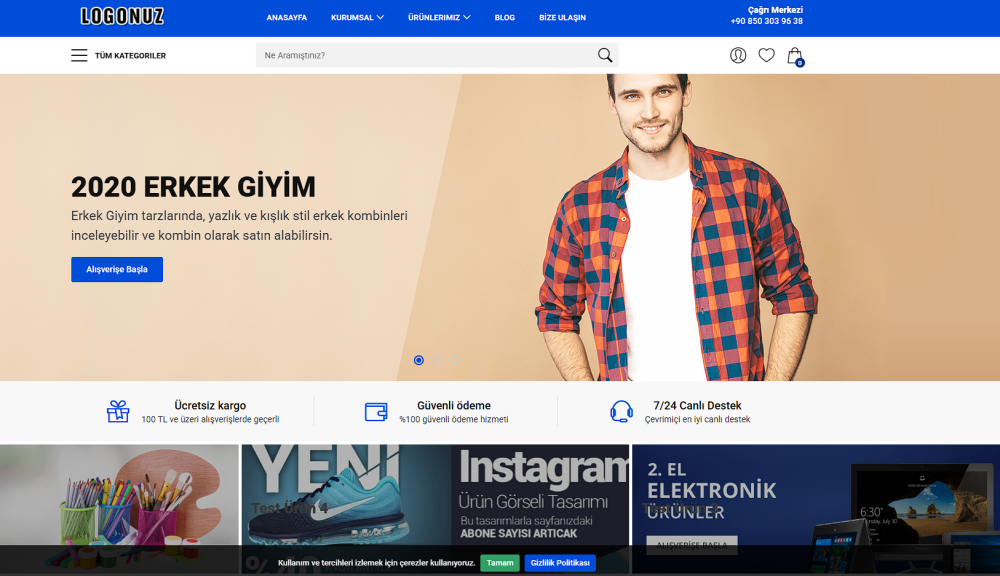The image size is (1000, 576).
Task: Open the user account icon
Action: pos(738,55)
